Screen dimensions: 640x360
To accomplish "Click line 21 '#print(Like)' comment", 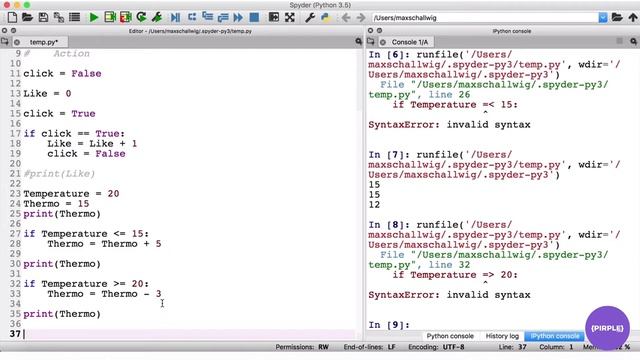I will pos(59,174).
